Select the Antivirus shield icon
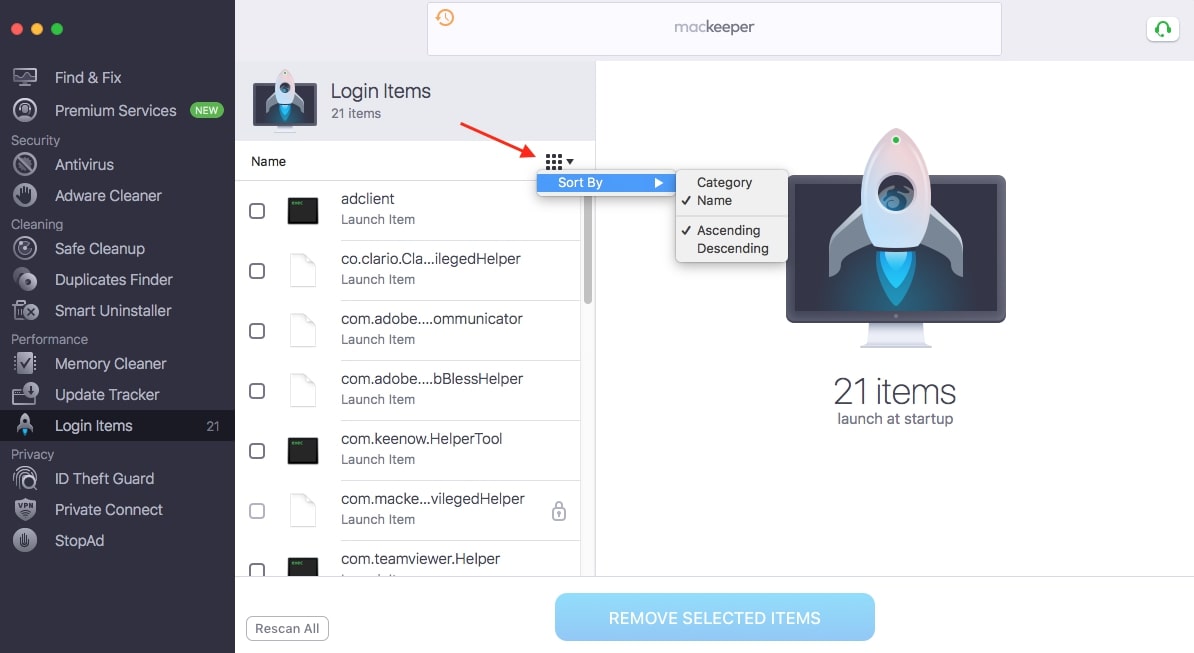 [24, 164]
